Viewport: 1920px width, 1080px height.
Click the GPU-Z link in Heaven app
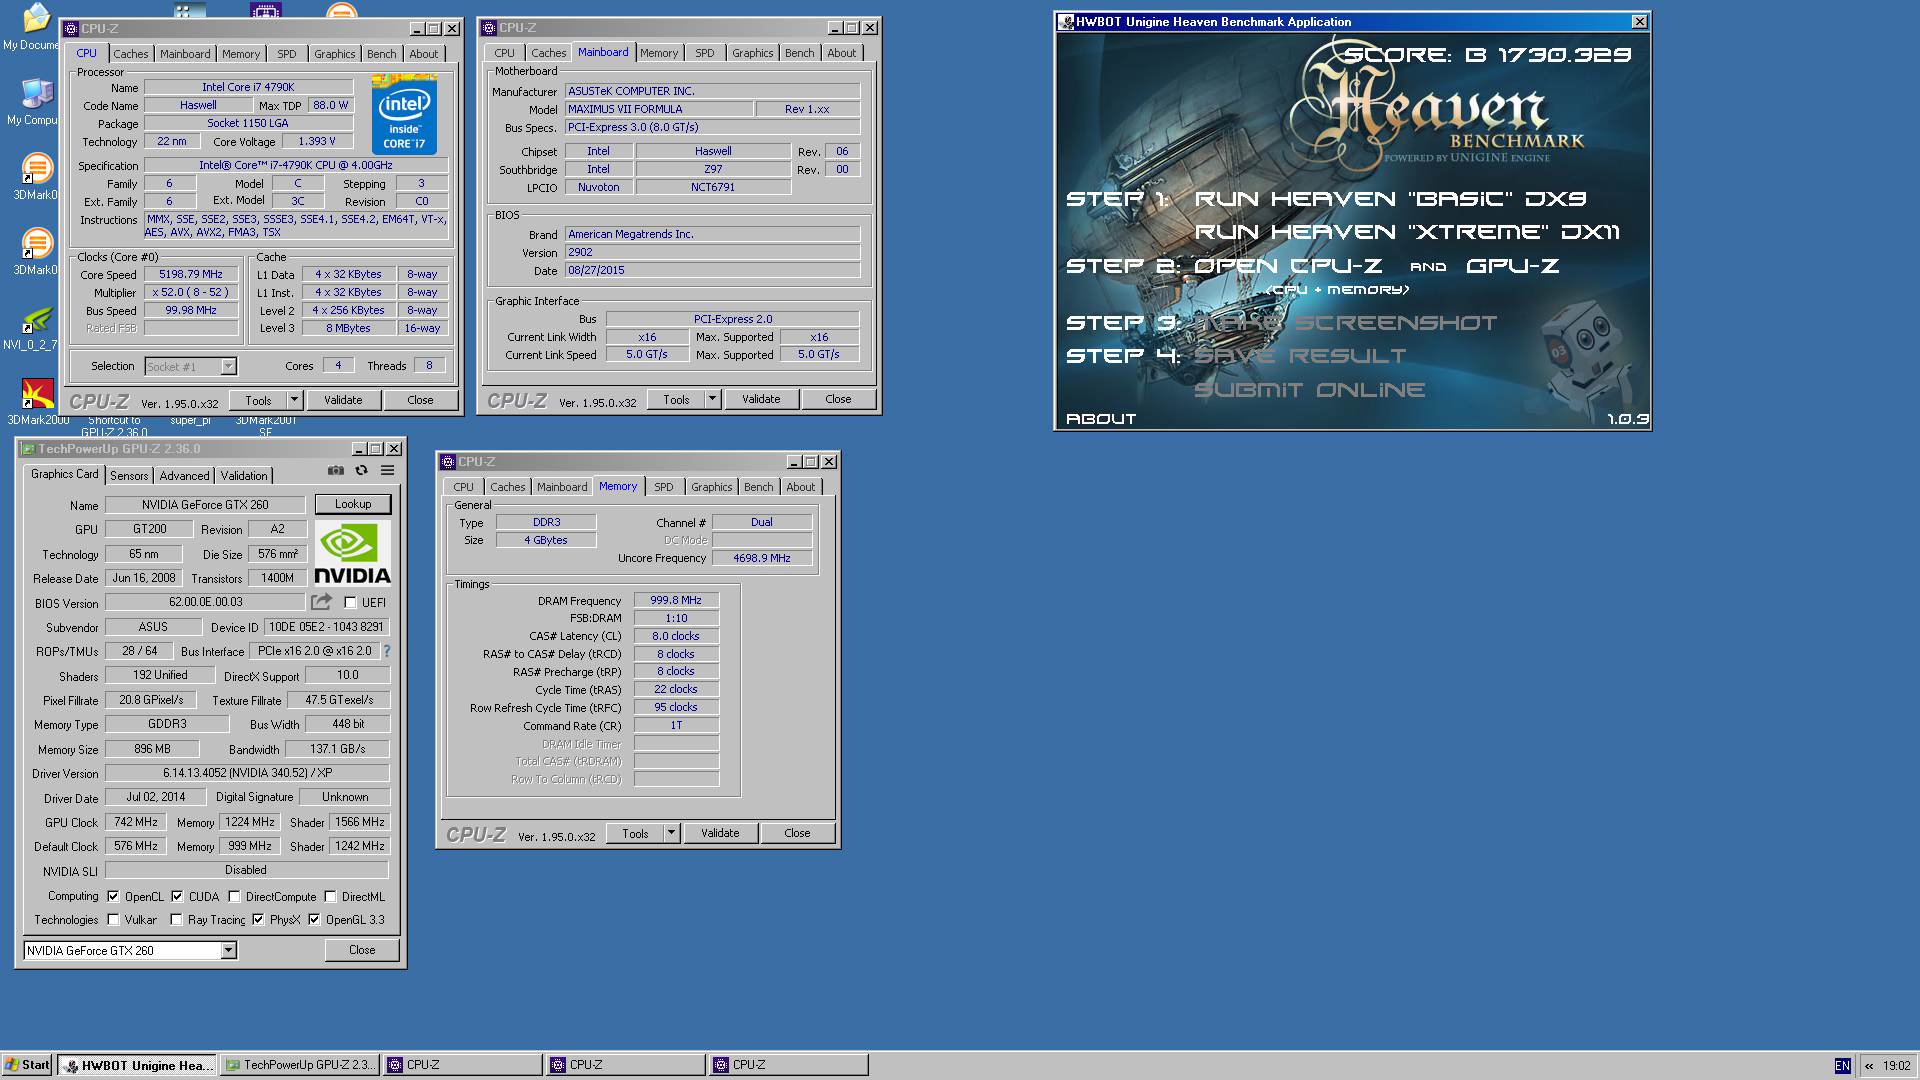(1512, 266)
